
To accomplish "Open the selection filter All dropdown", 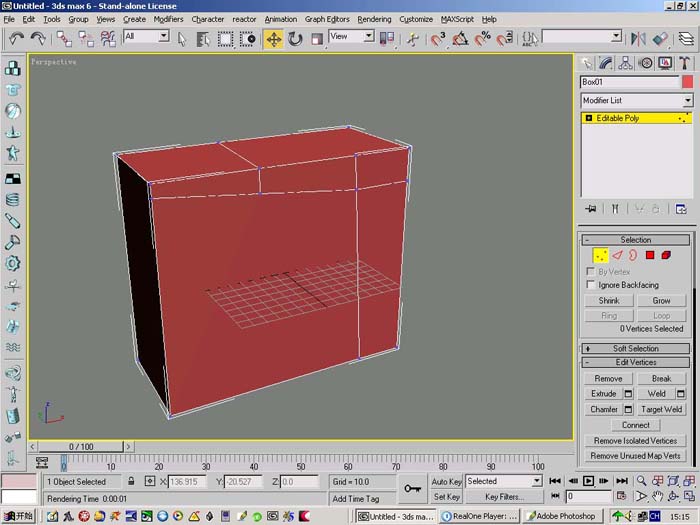I will point(164,35).
